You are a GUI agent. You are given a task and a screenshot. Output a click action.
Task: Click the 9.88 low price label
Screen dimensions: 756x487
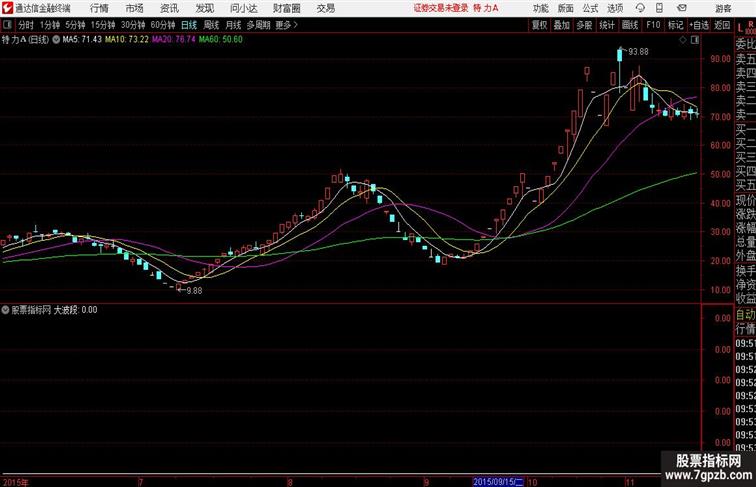point(194,291)
